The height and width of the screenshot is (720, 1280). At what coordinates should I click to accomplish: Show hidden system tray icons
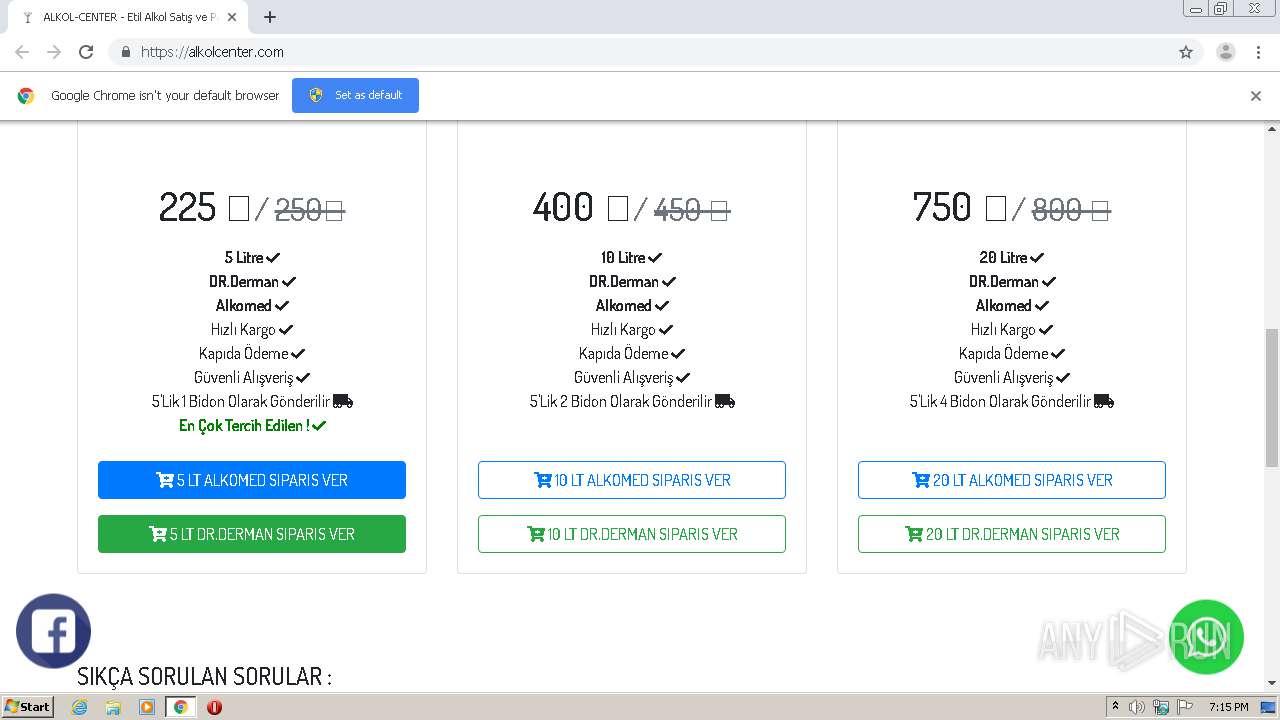1115,707
